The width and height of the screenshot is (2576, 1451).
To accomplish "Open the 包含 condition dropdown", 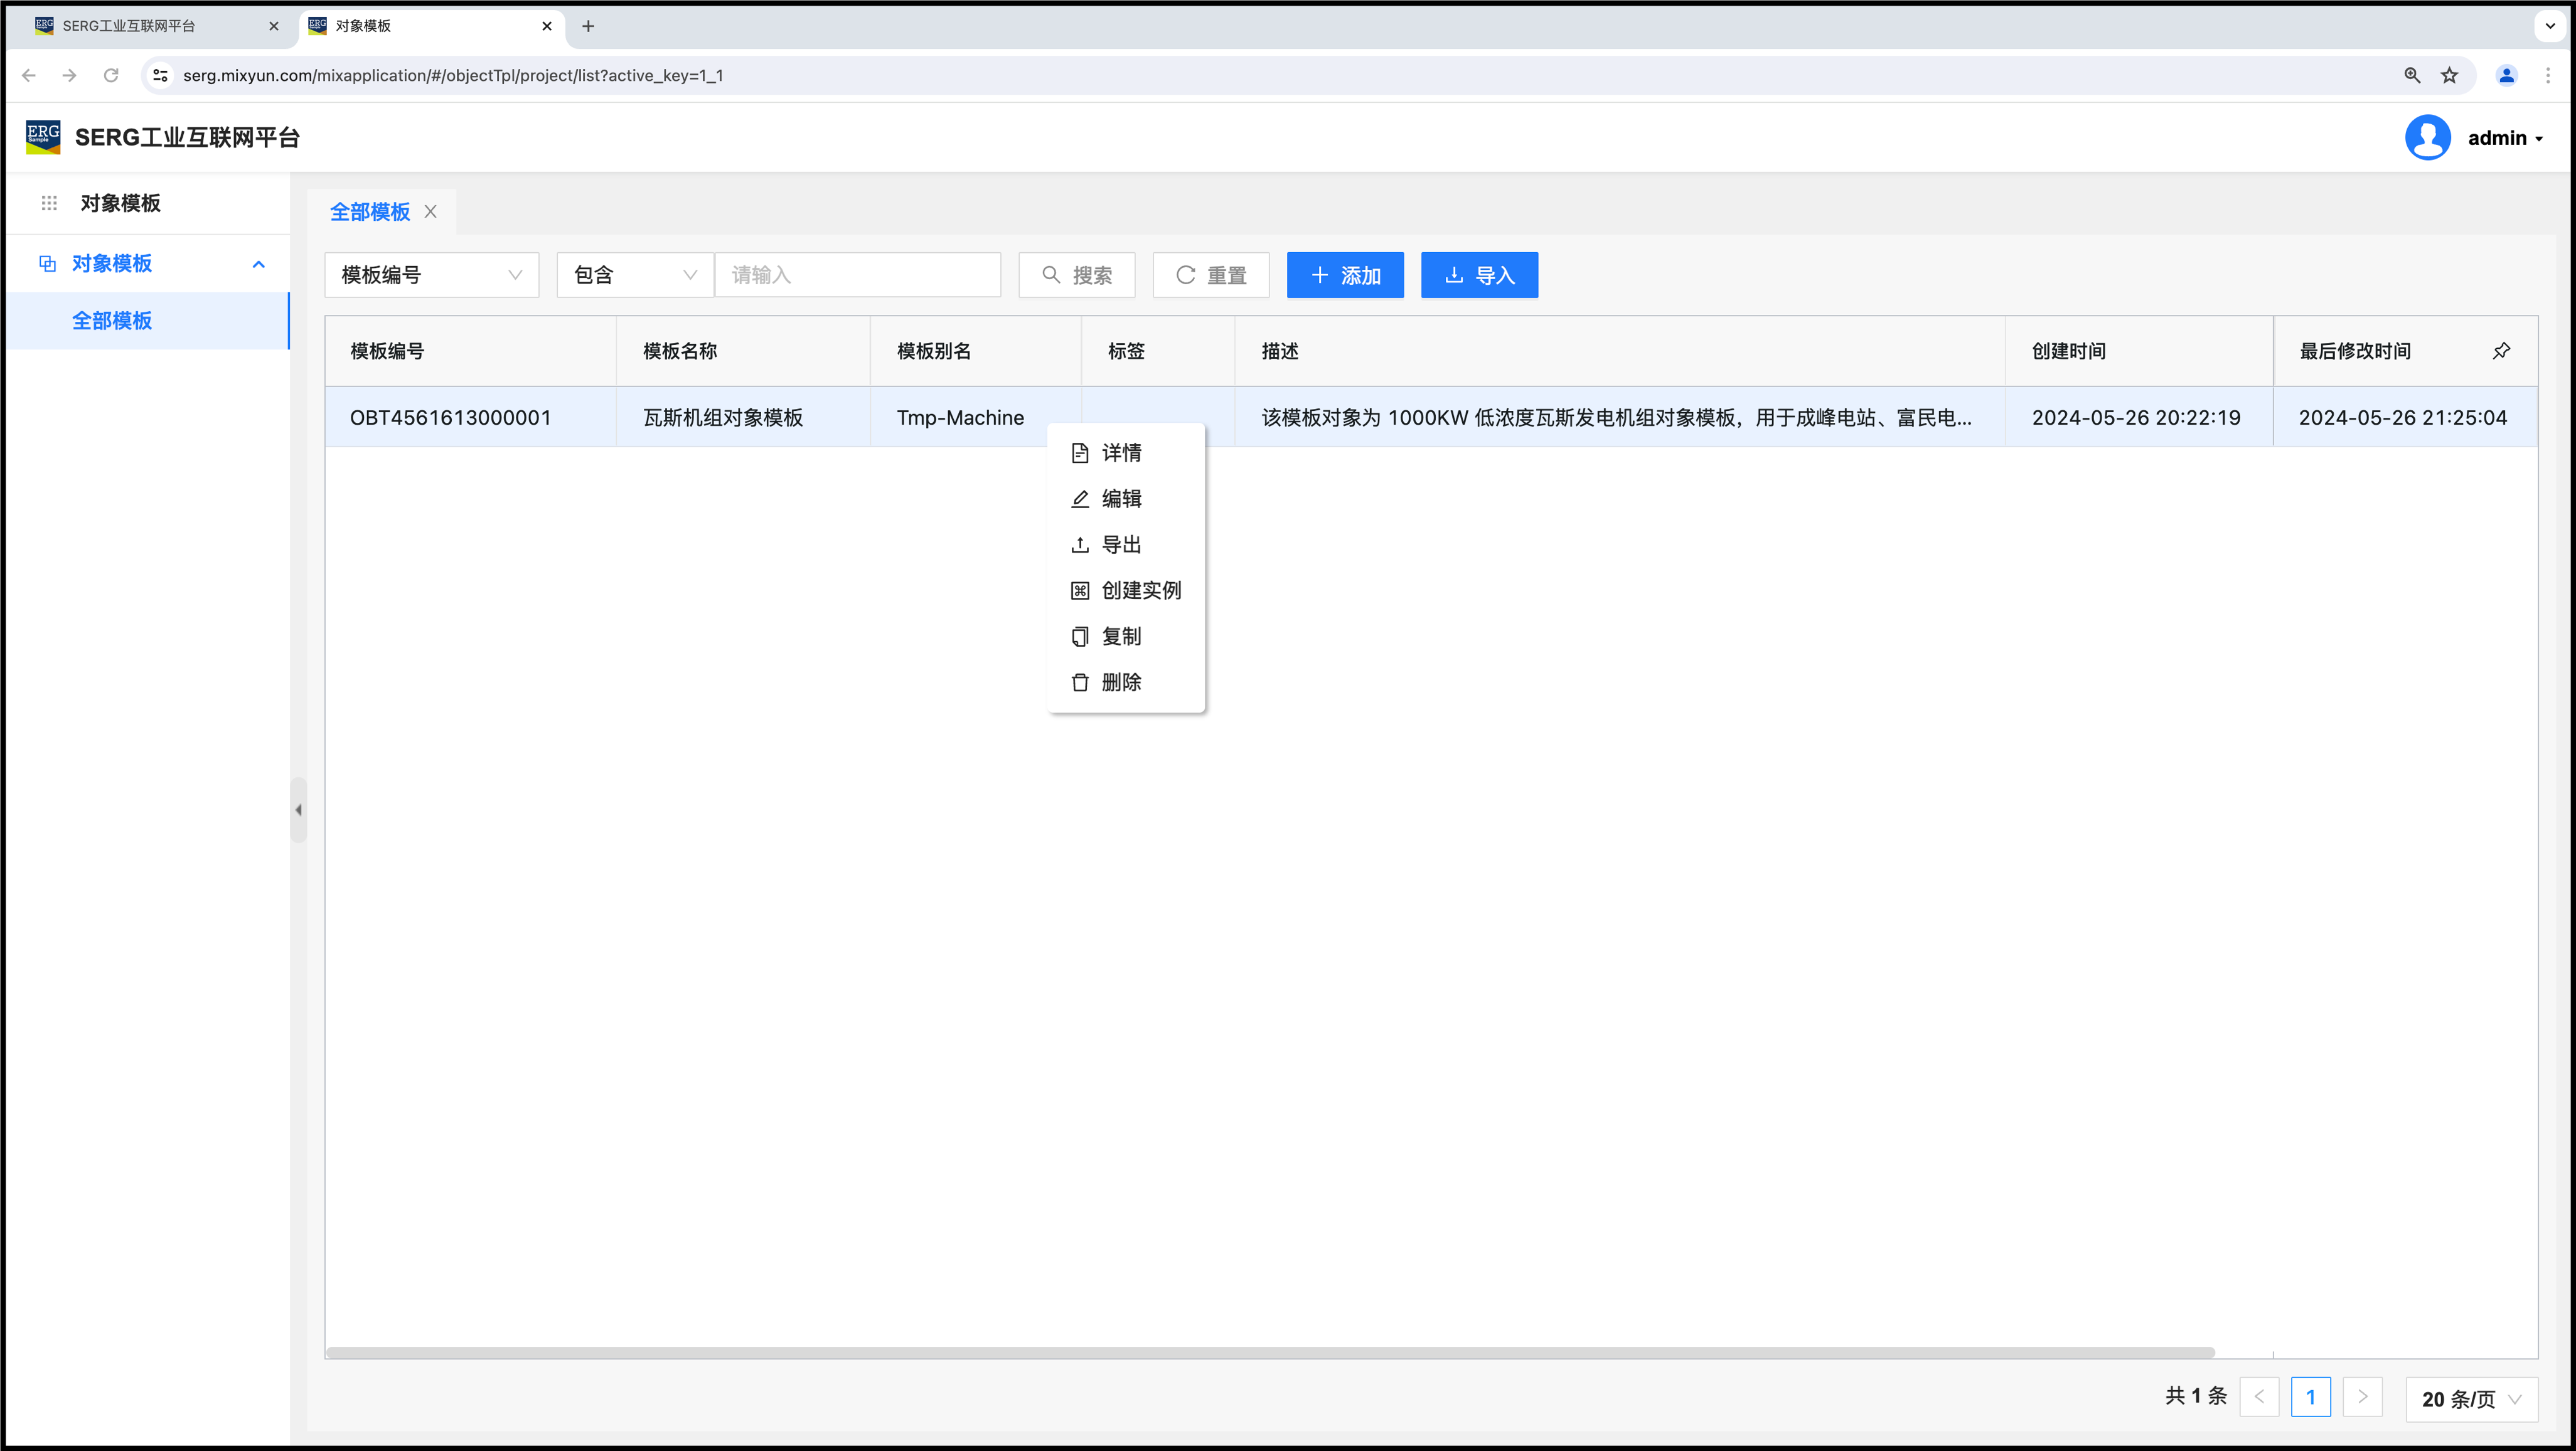I will click(634, 275).
